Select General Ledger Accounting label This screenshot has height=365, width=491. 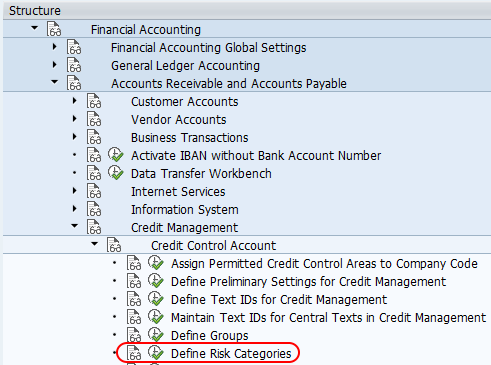[185, 66]
